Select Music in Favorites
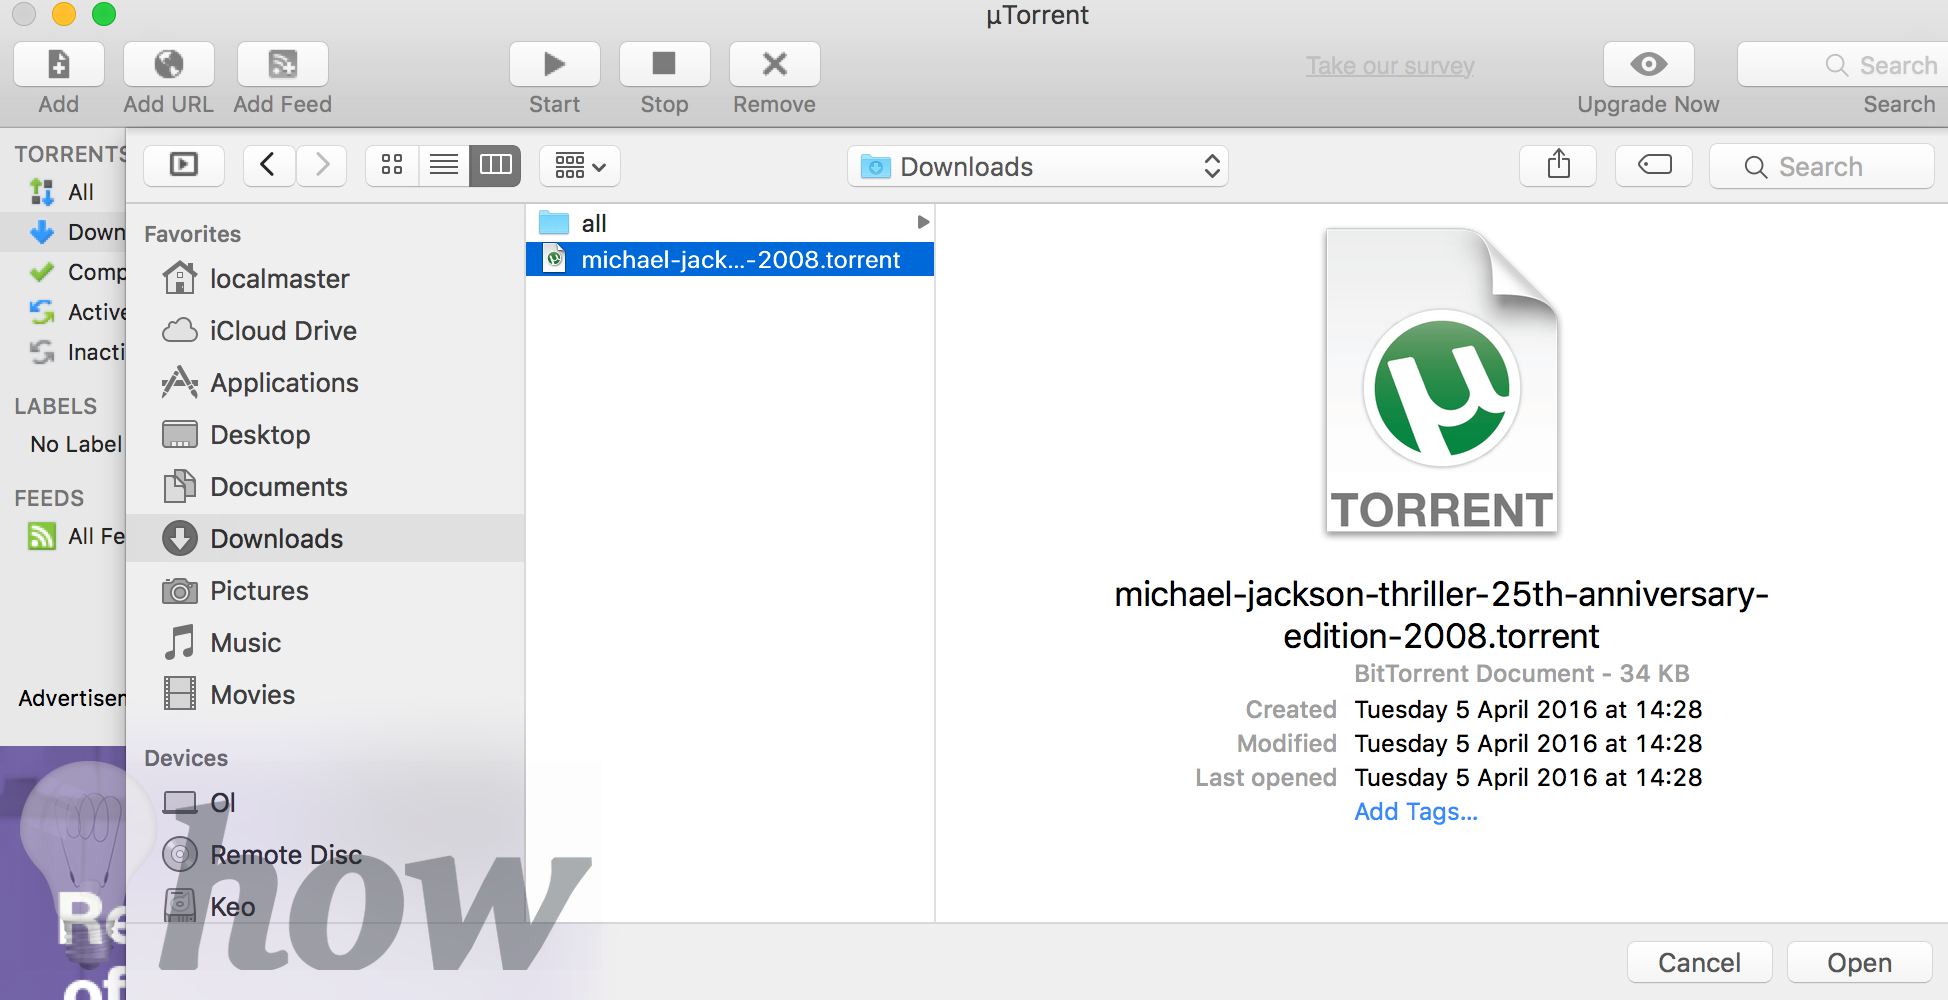Viewport: 1948px width, 1000px height. (x=325, y=643)
